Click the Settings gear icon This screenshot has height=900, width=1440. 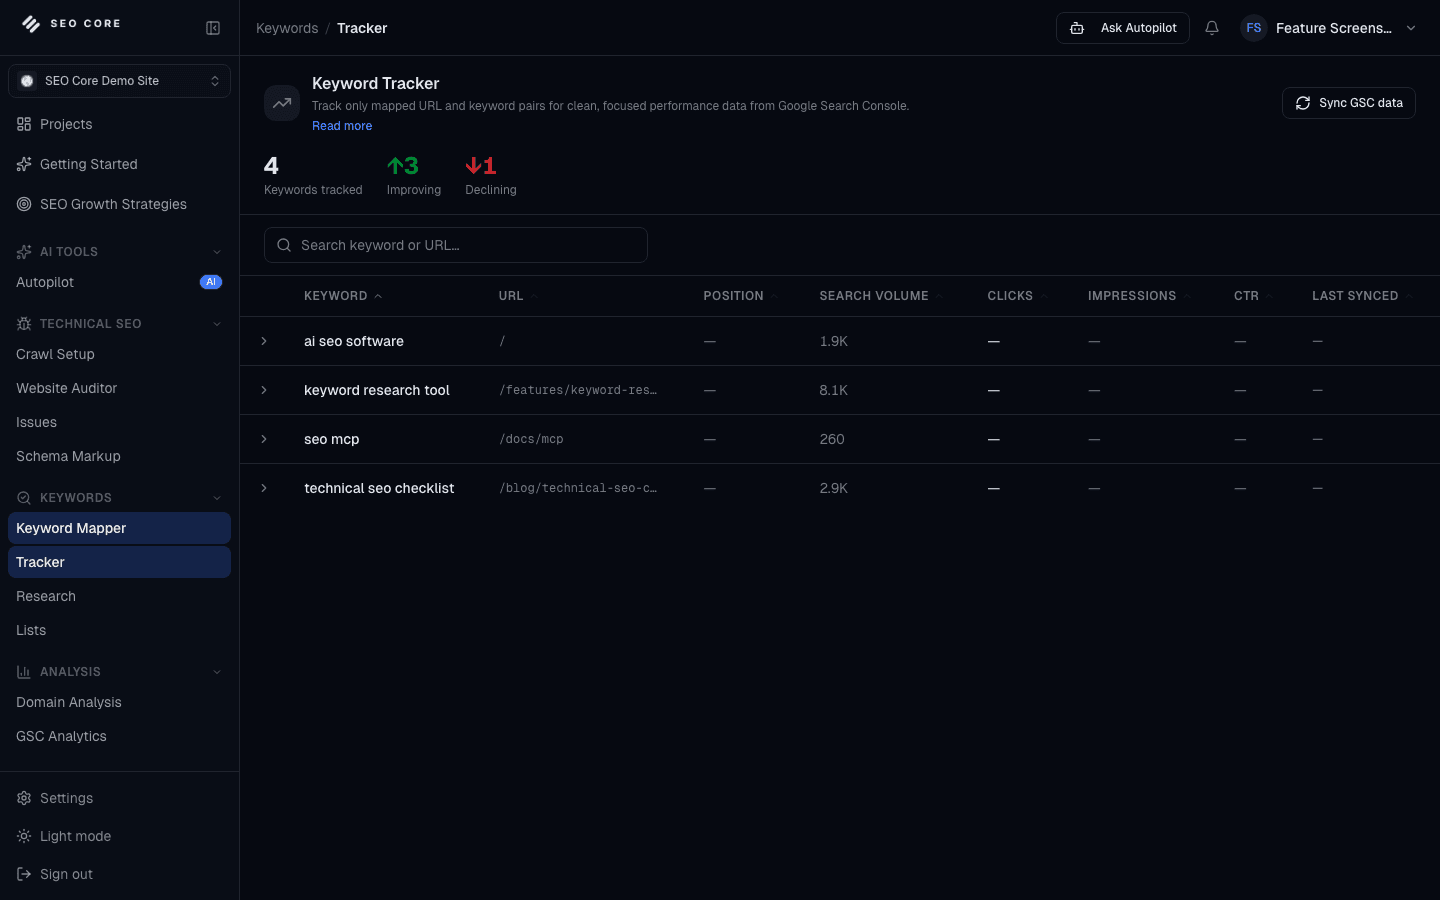coord(24,798)
